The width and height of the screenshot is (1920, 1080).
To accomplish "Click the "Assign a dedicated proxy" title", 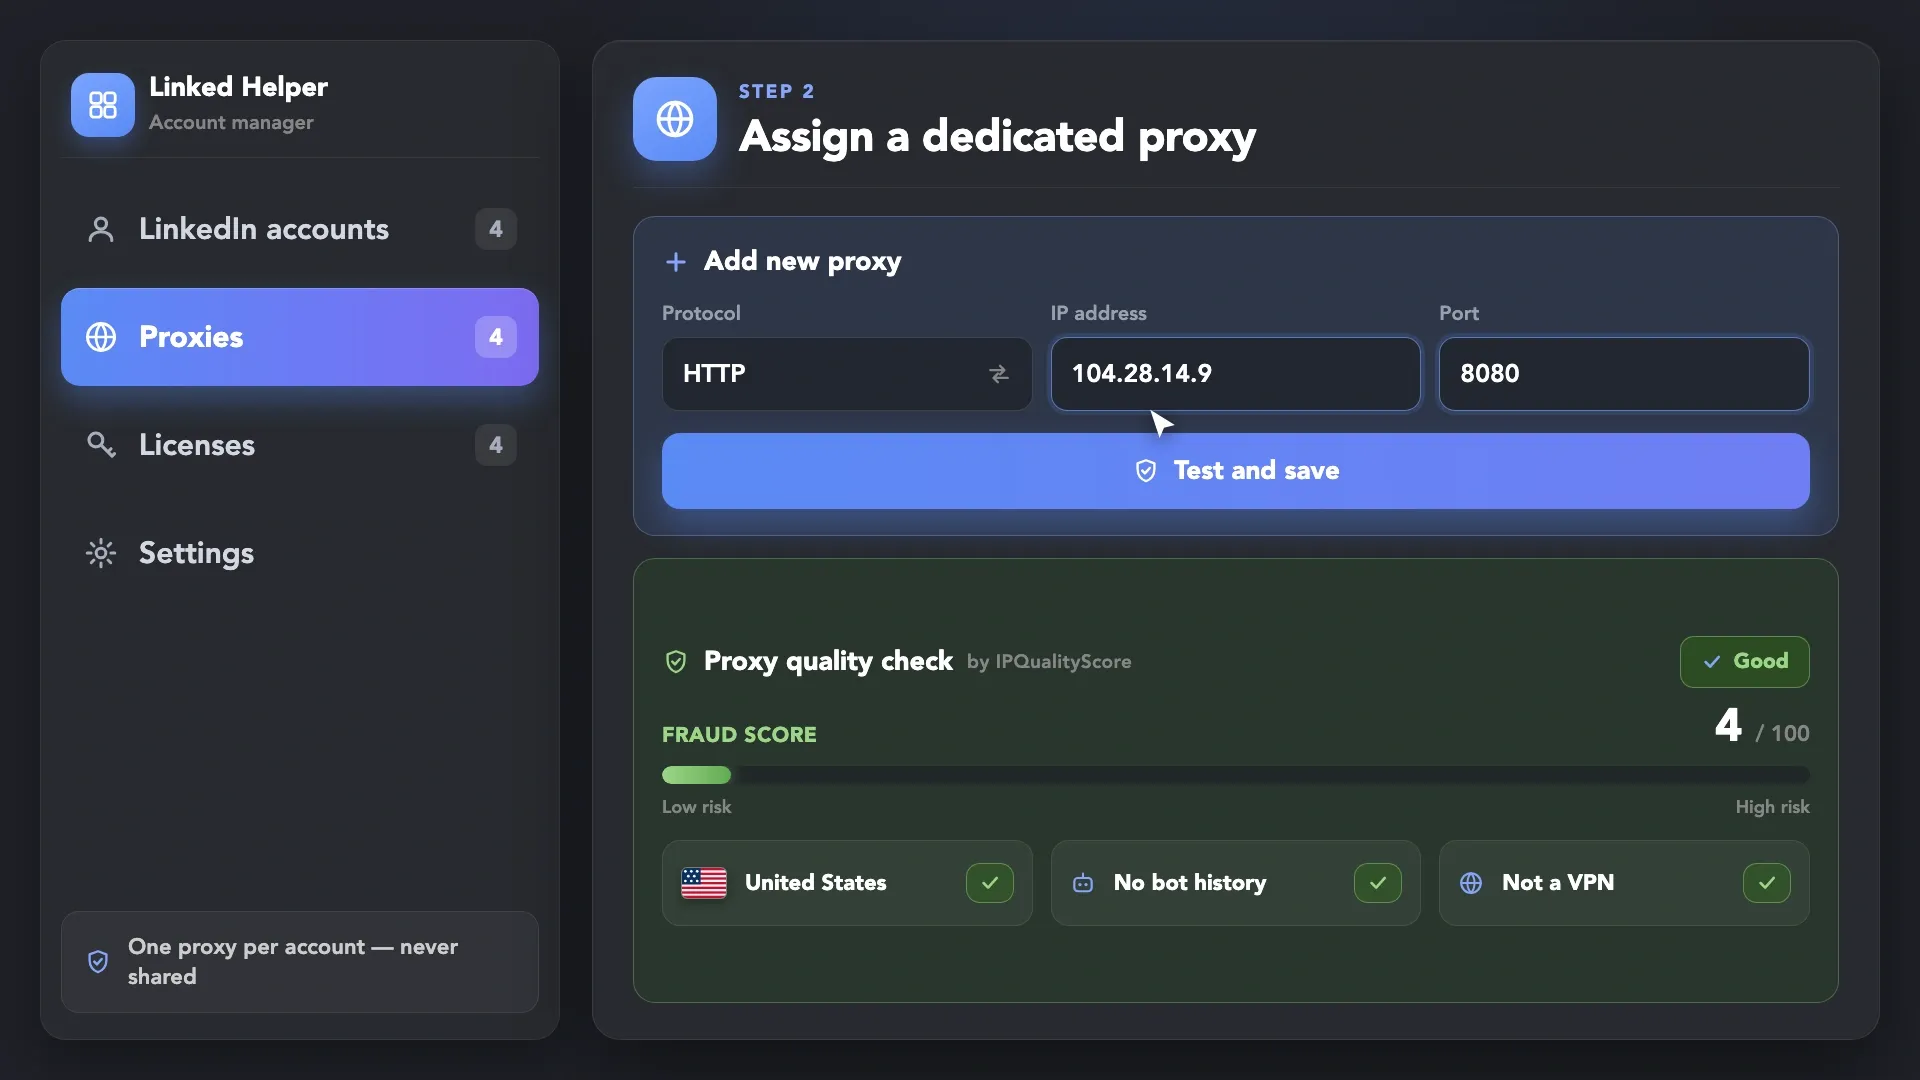I will [x=997, y=137].
